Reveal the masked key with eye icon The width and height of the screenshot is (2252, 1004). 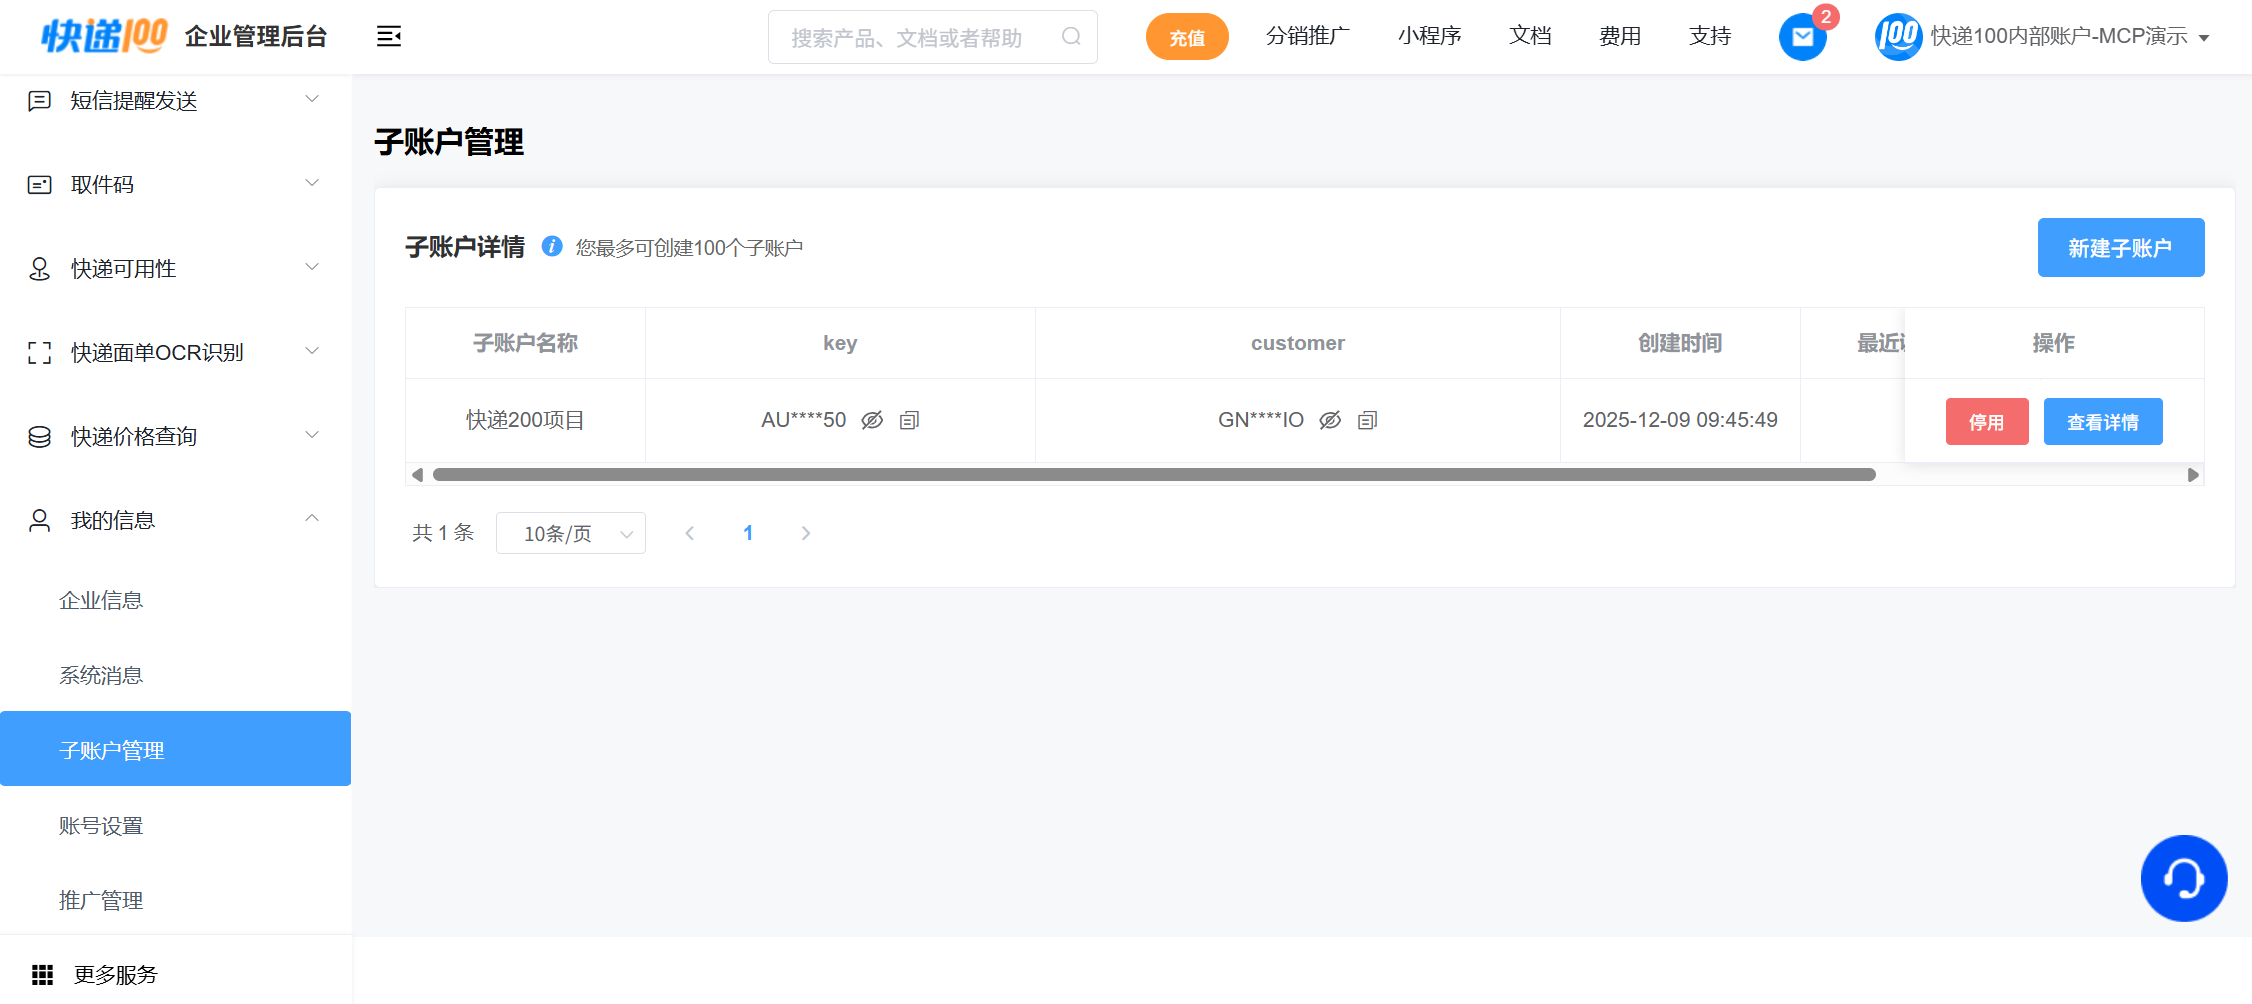(x=872, y=420)
